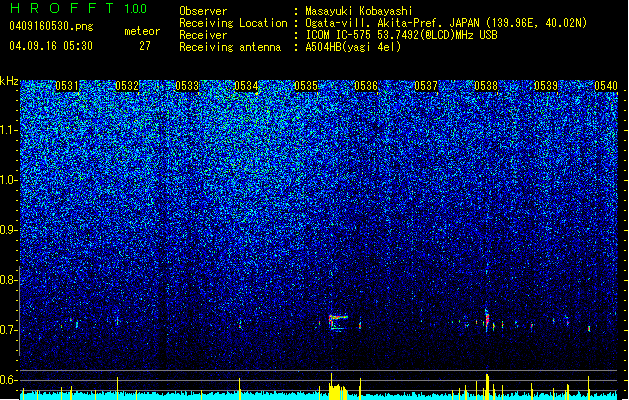Click the 0534 time marker

pos(246,86)
